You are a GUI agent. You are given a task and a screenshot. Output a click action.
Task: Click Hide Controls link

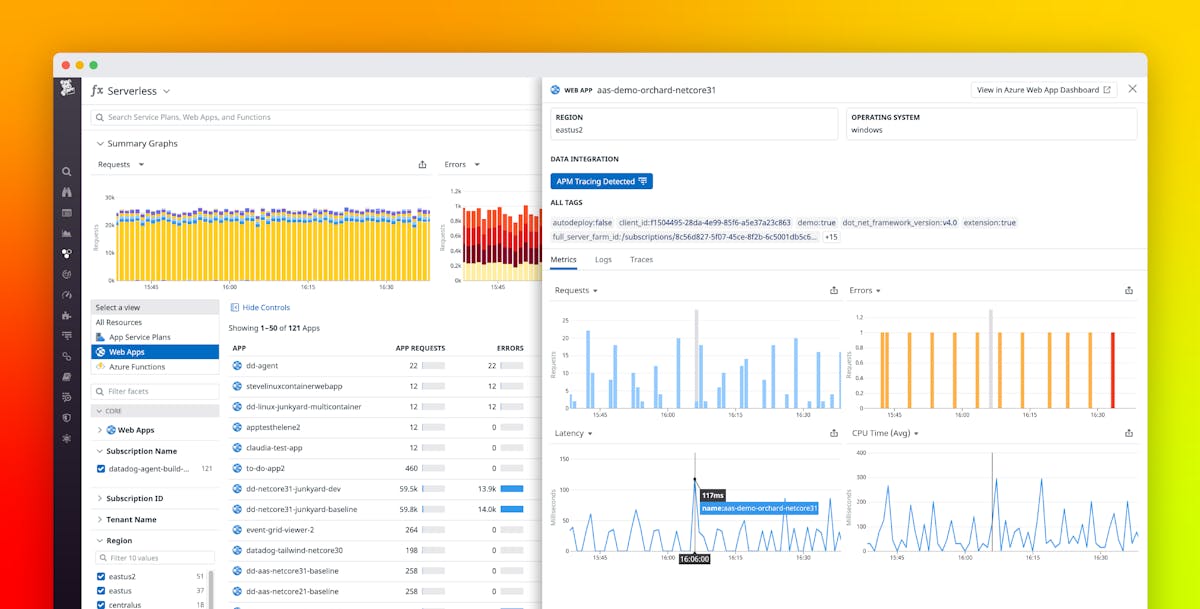(260, 307)
